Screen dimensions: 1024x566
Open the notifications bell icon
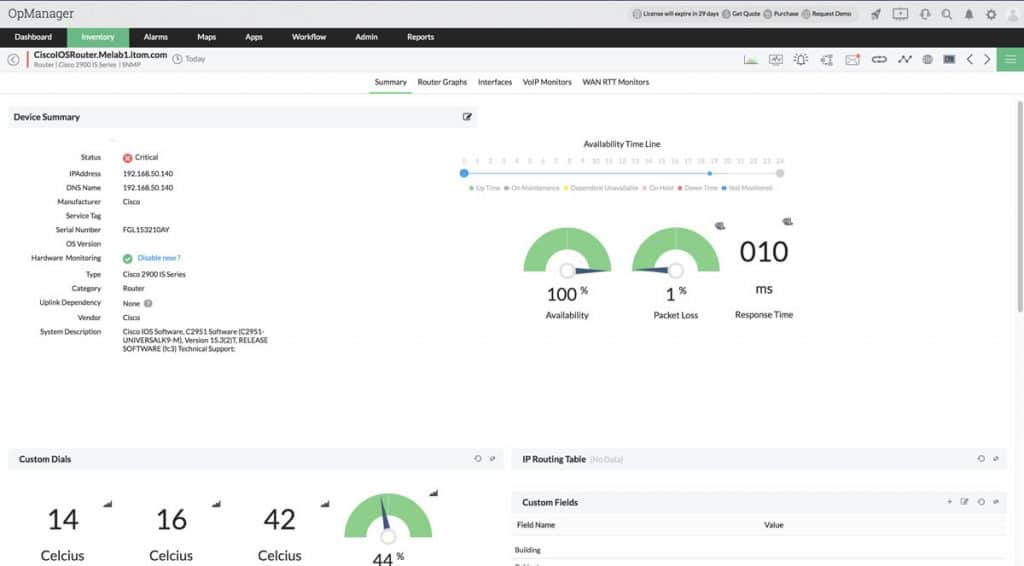point(969,14)
